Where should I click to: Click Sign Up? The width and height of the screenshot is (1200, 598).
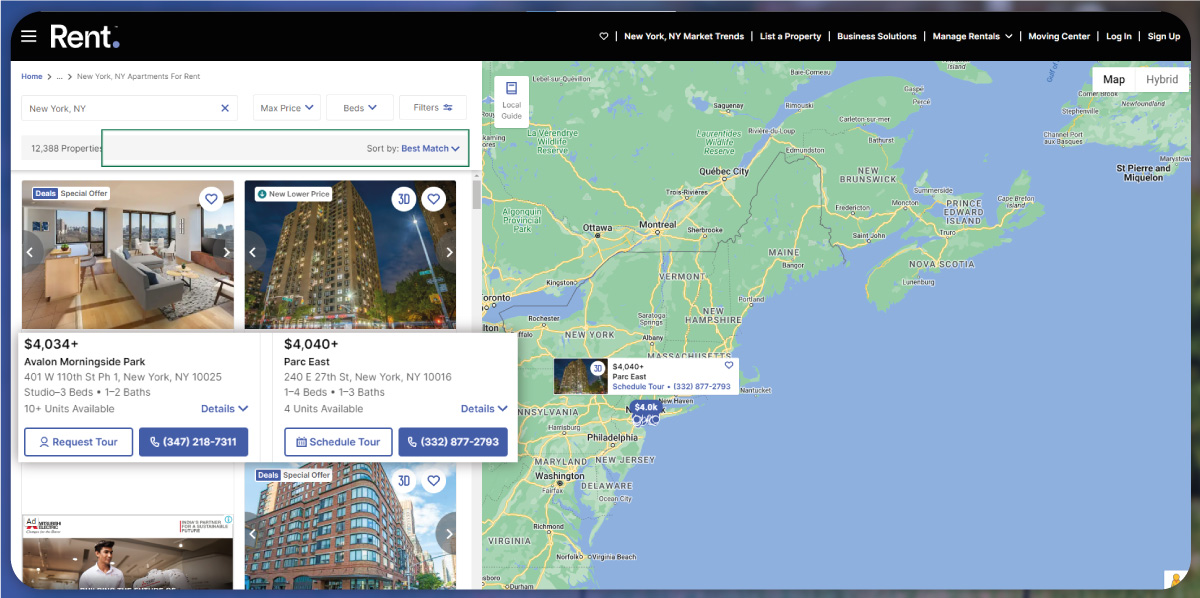pos(1164,36)
